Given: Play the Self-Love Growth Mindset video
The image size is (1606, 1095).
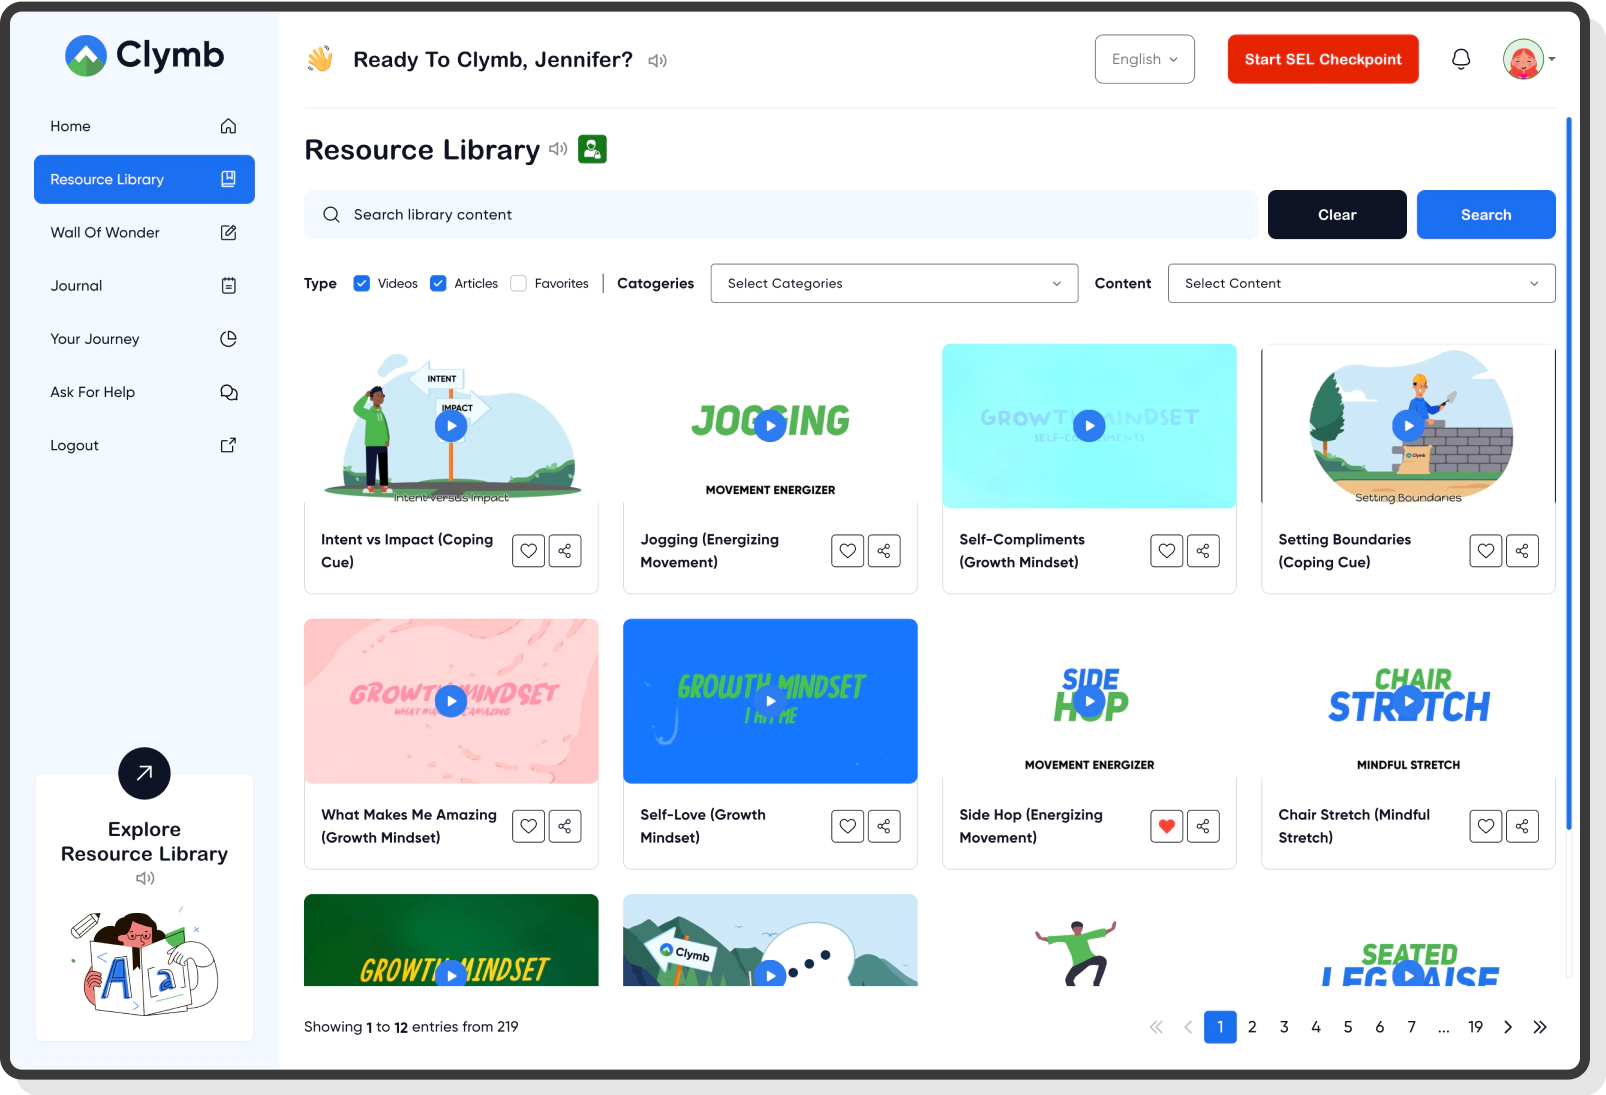Looking at the screenshot, I should 769,700.
